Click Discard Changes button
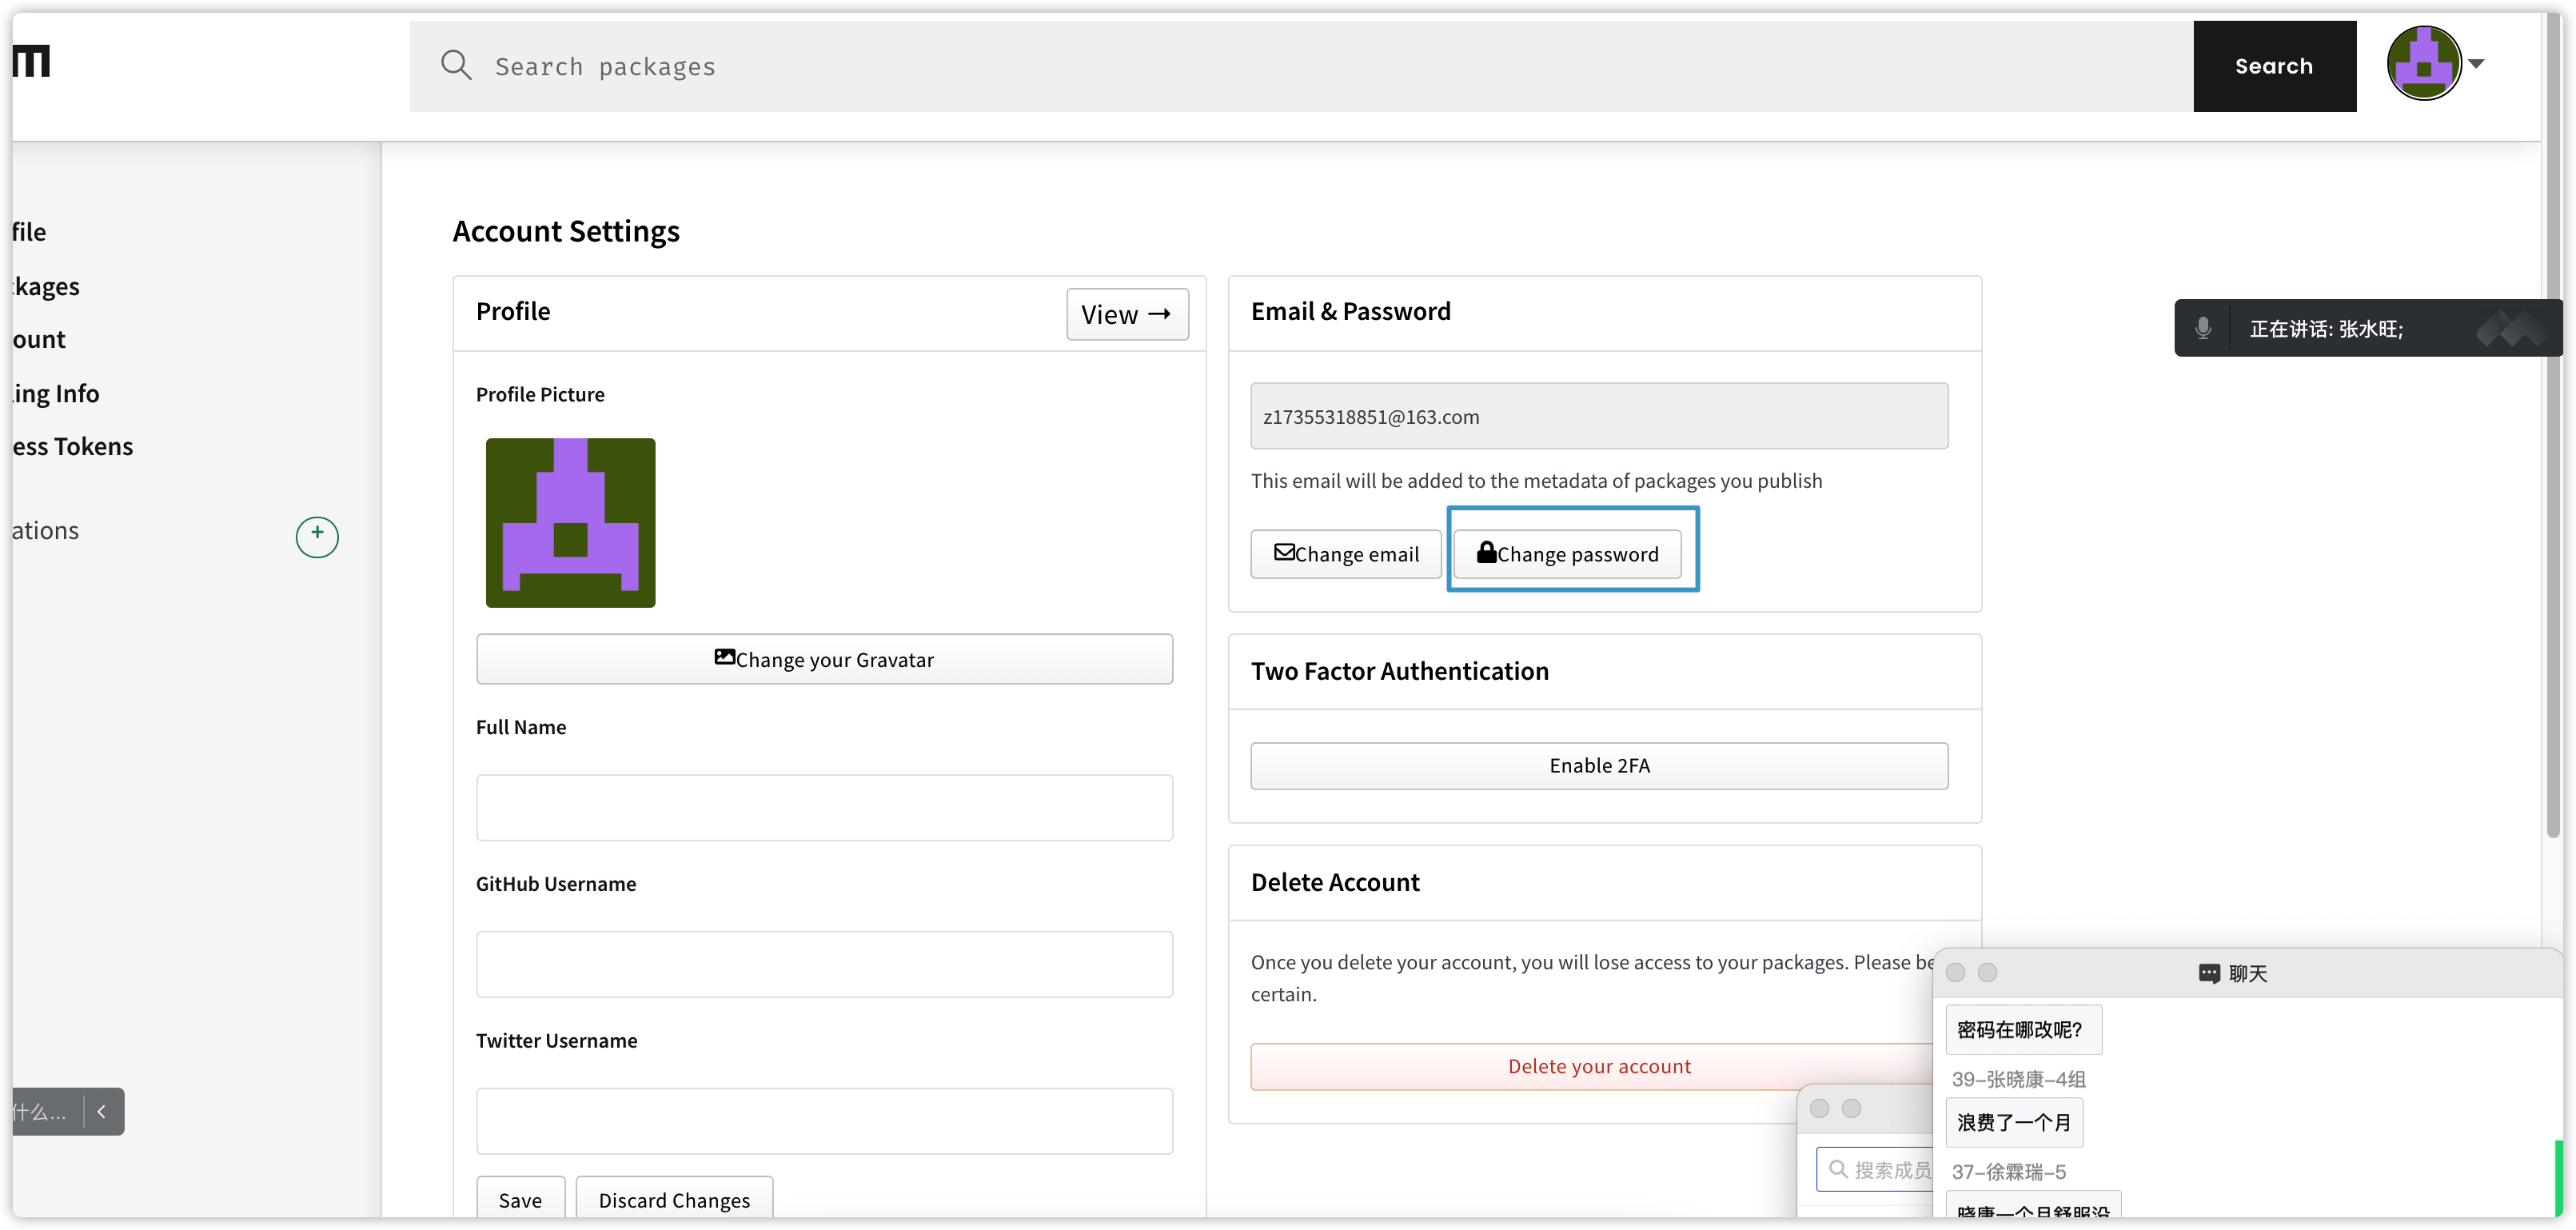This screenshot has width=2576, height=1230. pos(674,1199)
